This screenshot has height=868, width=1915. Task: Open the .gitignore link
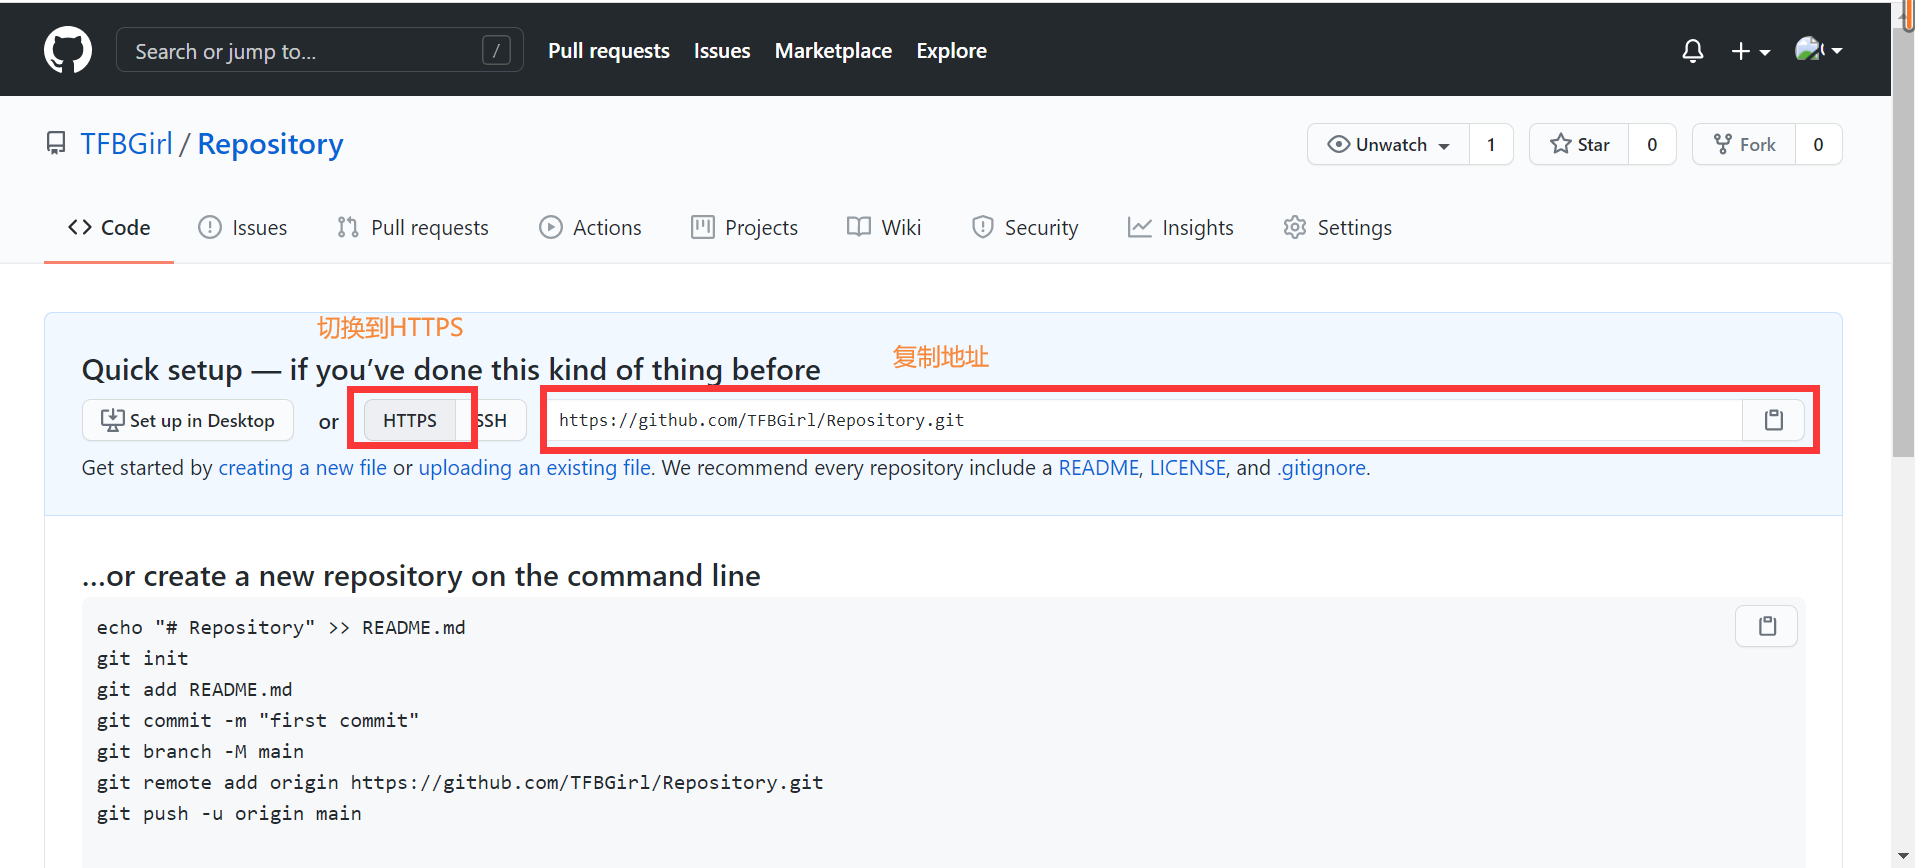click(x=1321, y=468)
